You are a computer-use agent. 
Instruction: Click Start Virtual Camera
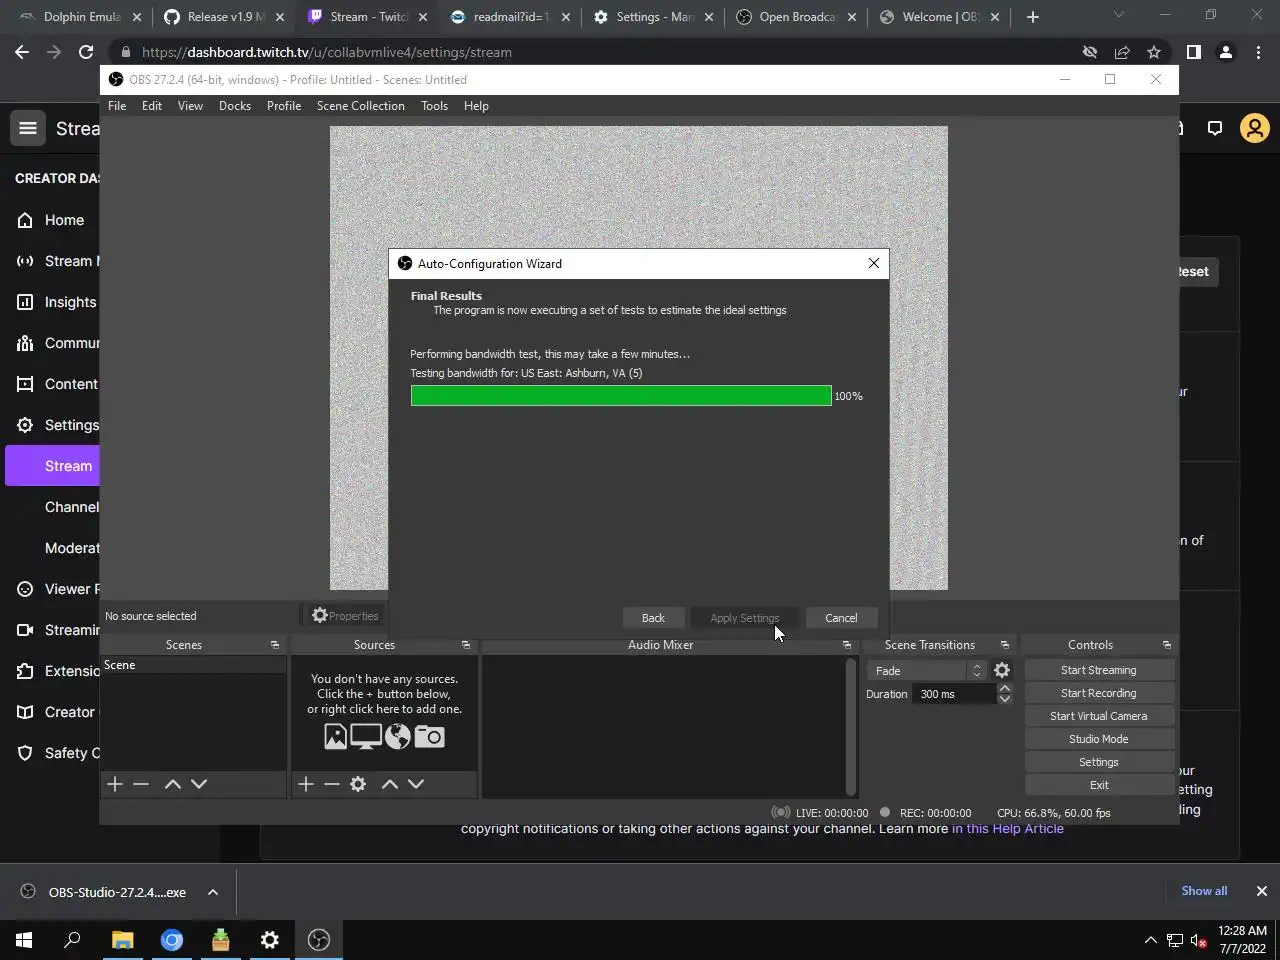point(1098,716)
